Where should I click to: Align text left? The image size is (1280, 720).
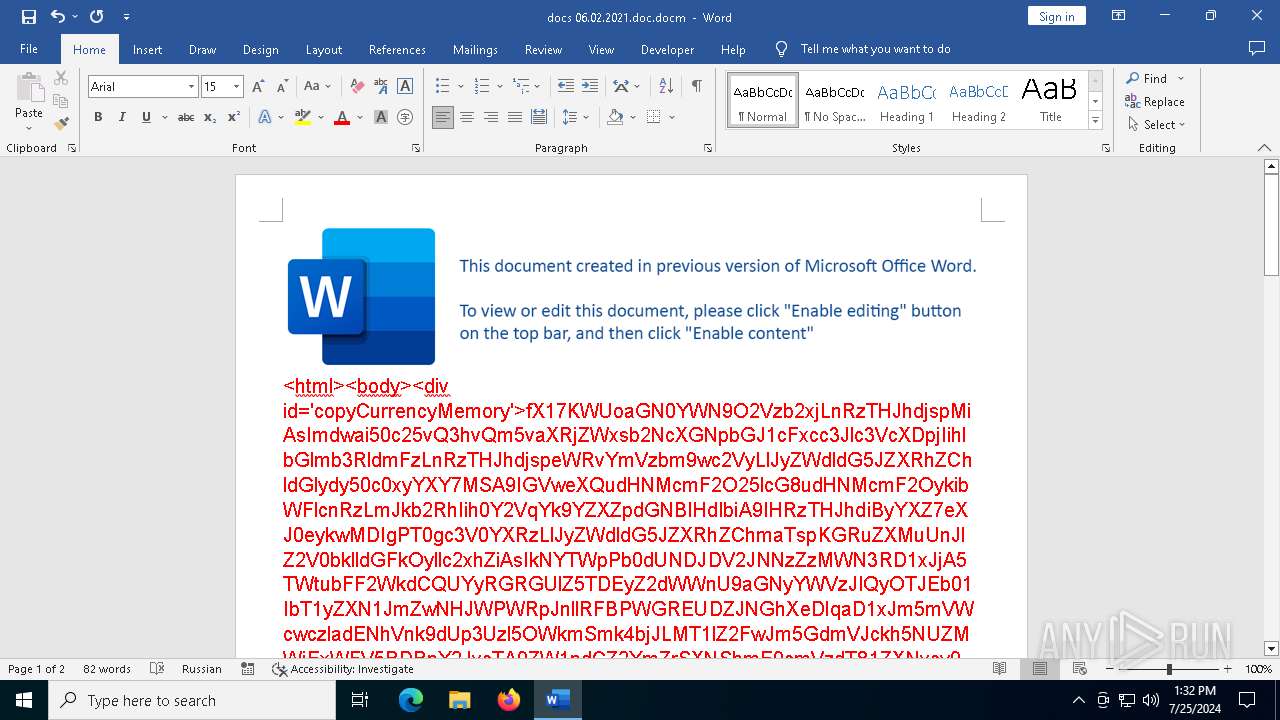click(443, 117)
